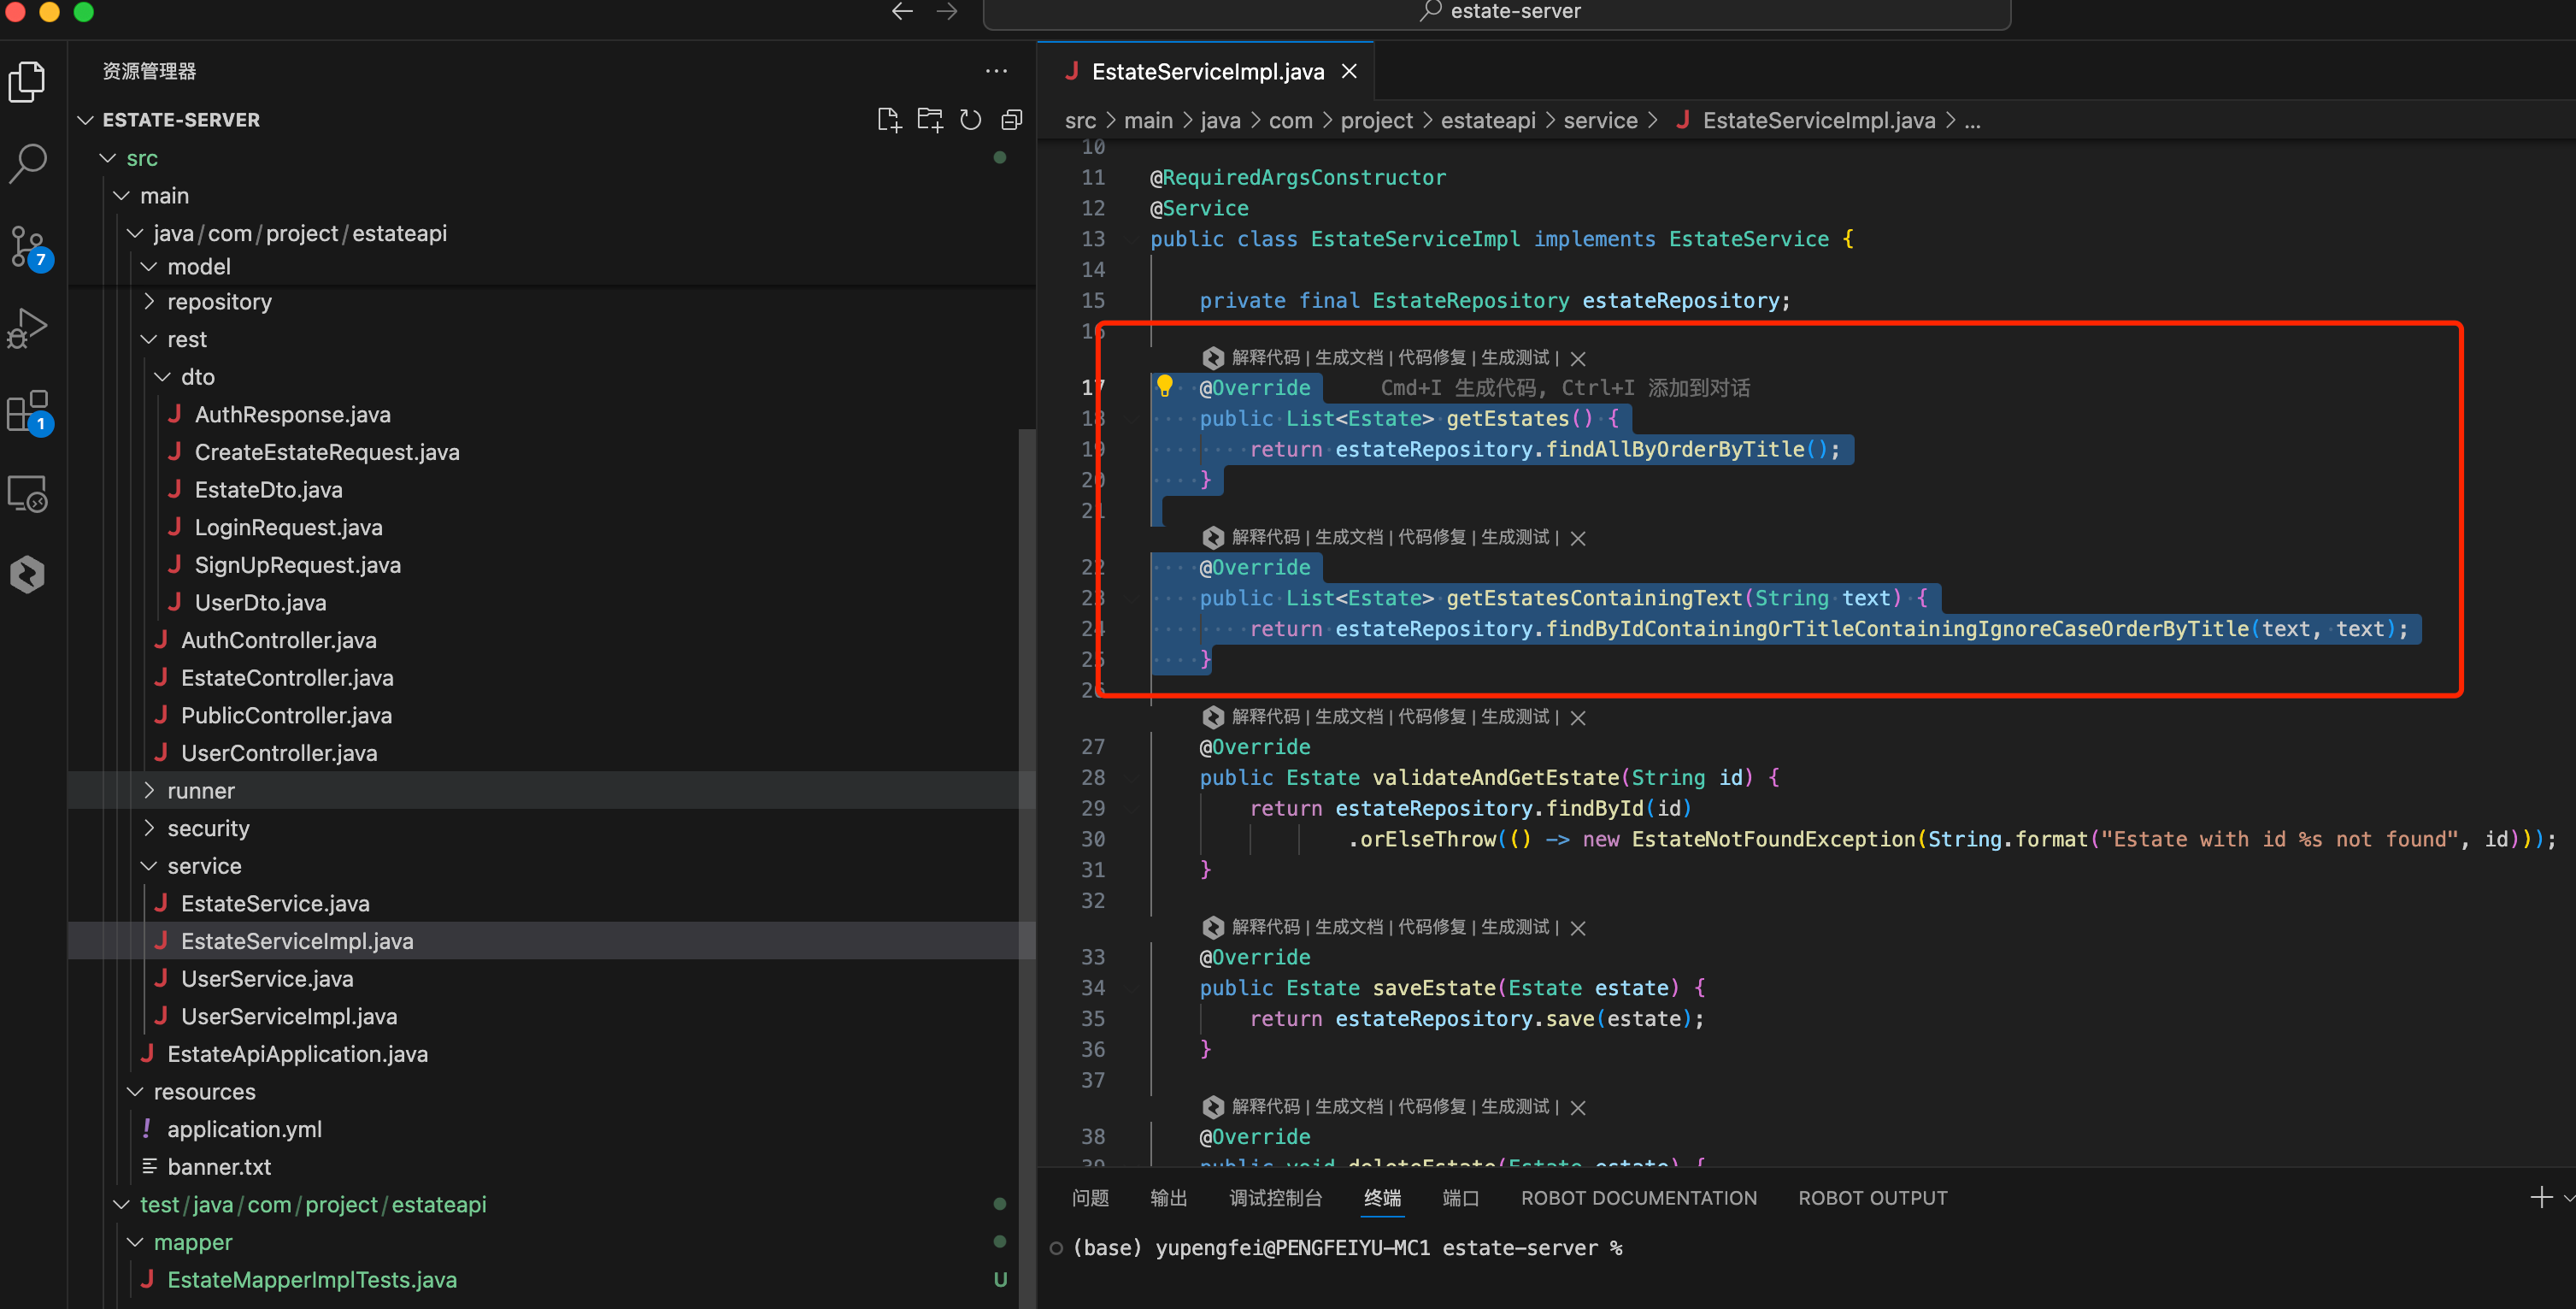Open the Extensions view
Image resolution: width=2576 pixels, height=1309 pixels.
28,411
